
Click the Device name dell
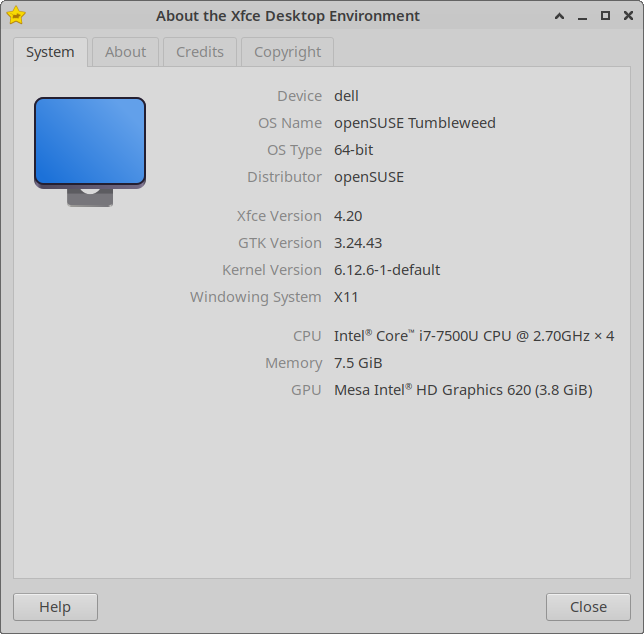(x=346, y=96)
